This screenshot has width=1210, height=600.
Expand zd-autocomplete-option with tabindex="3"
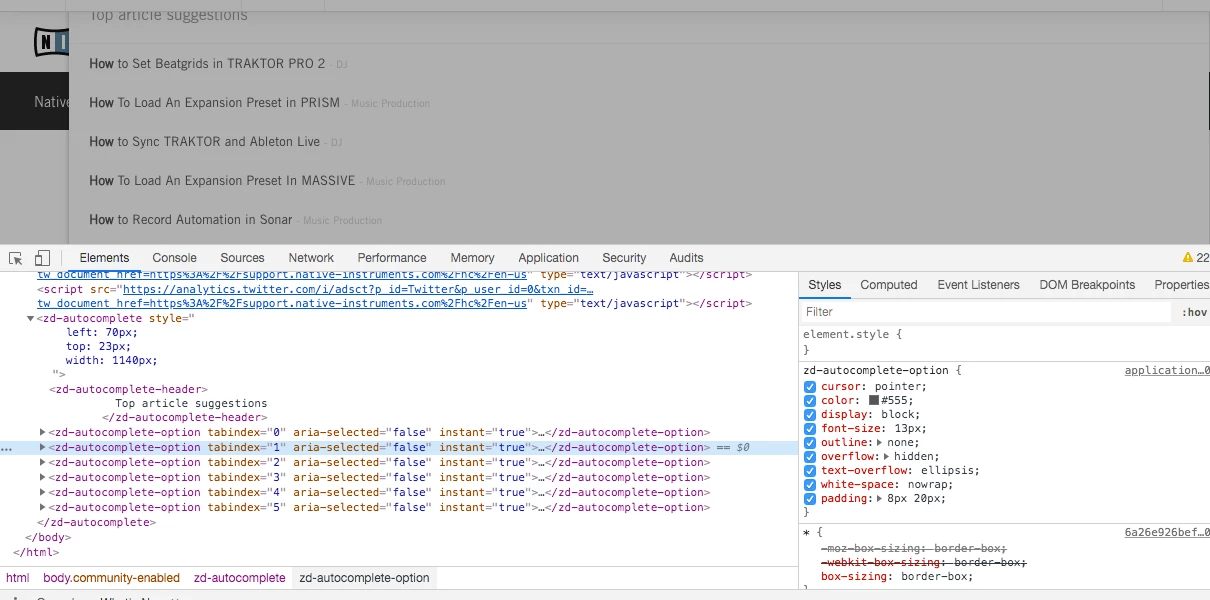[42, 477]
